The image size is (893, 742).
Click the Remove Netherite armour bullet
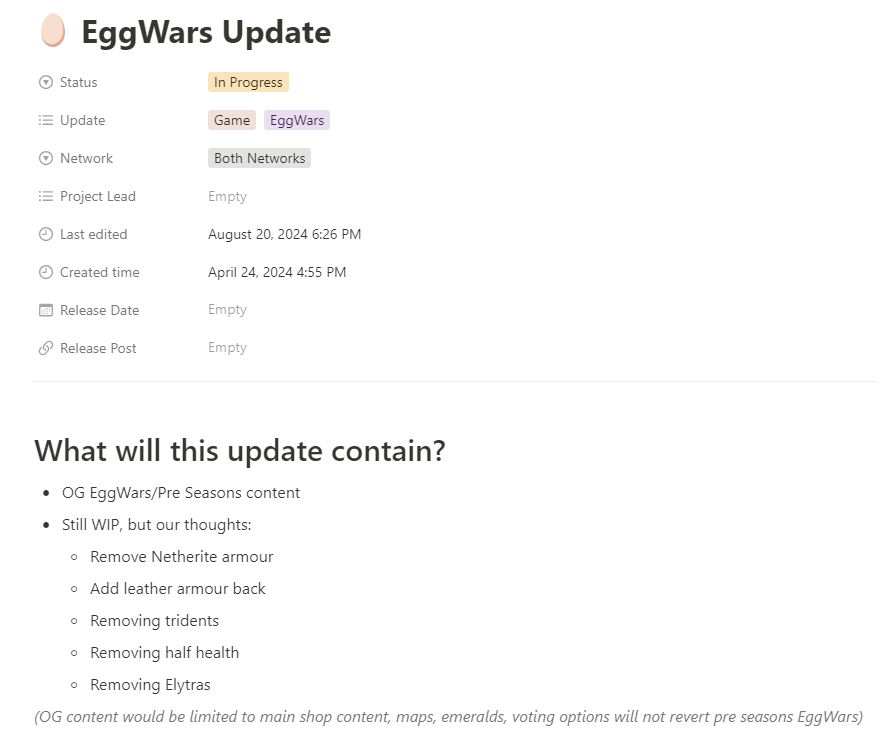point(182,556)
